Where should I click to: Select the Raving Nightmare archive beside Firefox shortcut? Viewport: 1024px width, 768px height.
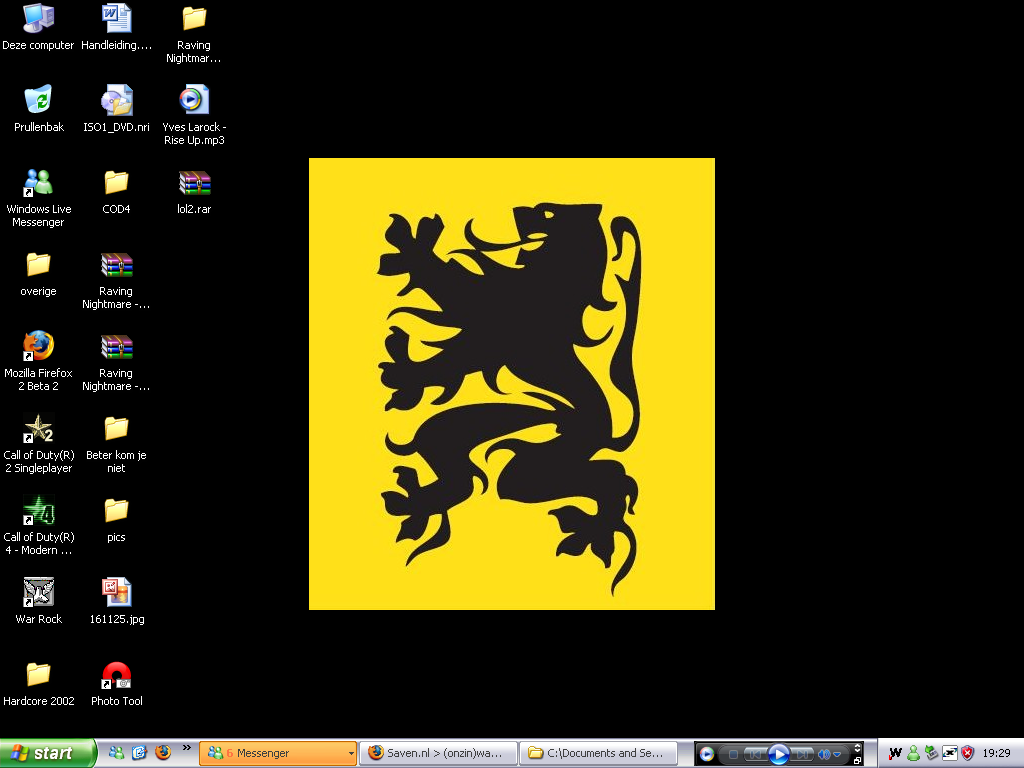click(x=116, y=362)
